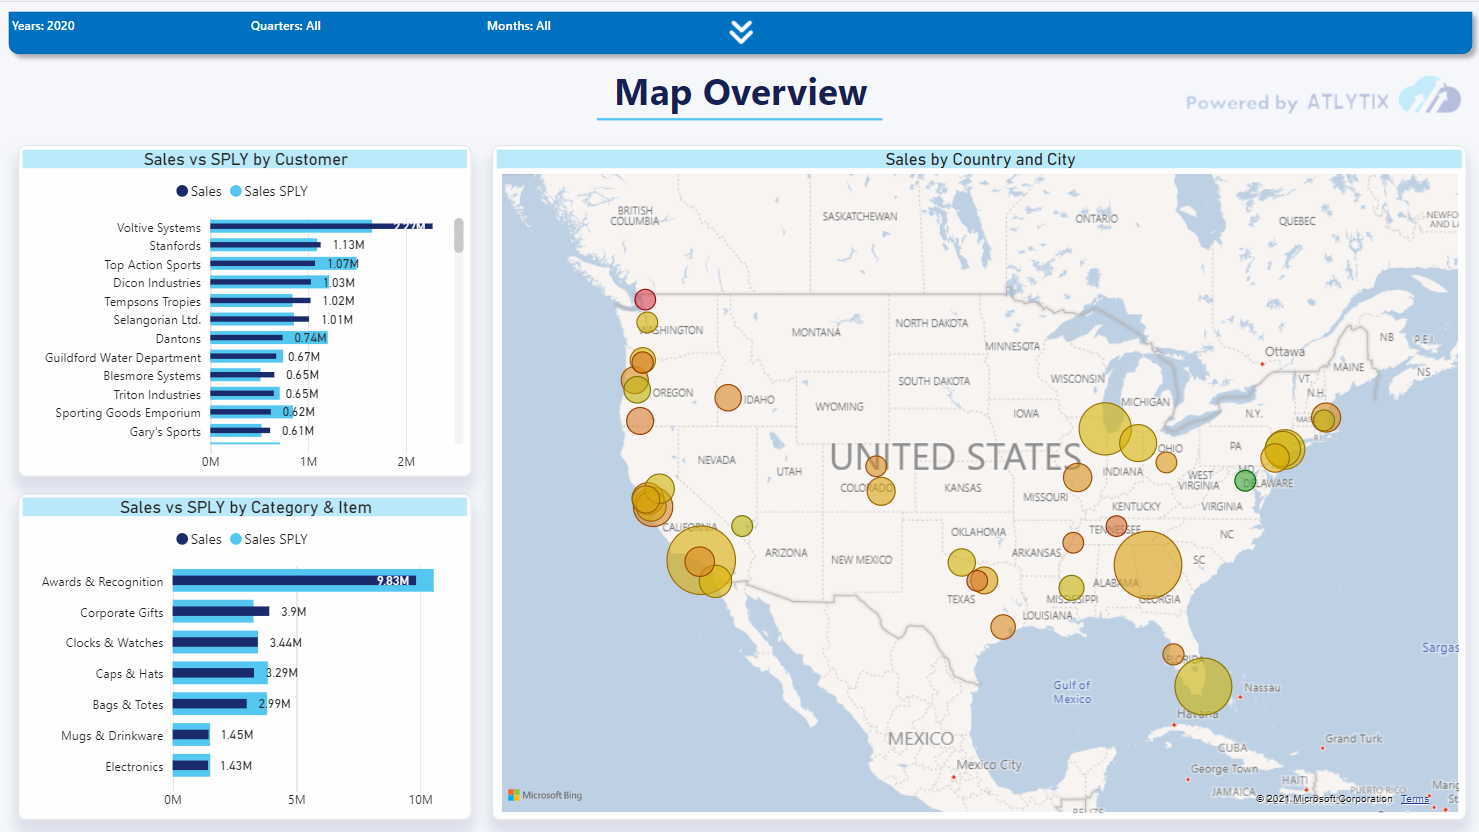Click the large bubble over Georgia
Screen dimensions: 1479x832
(1148, 565)
